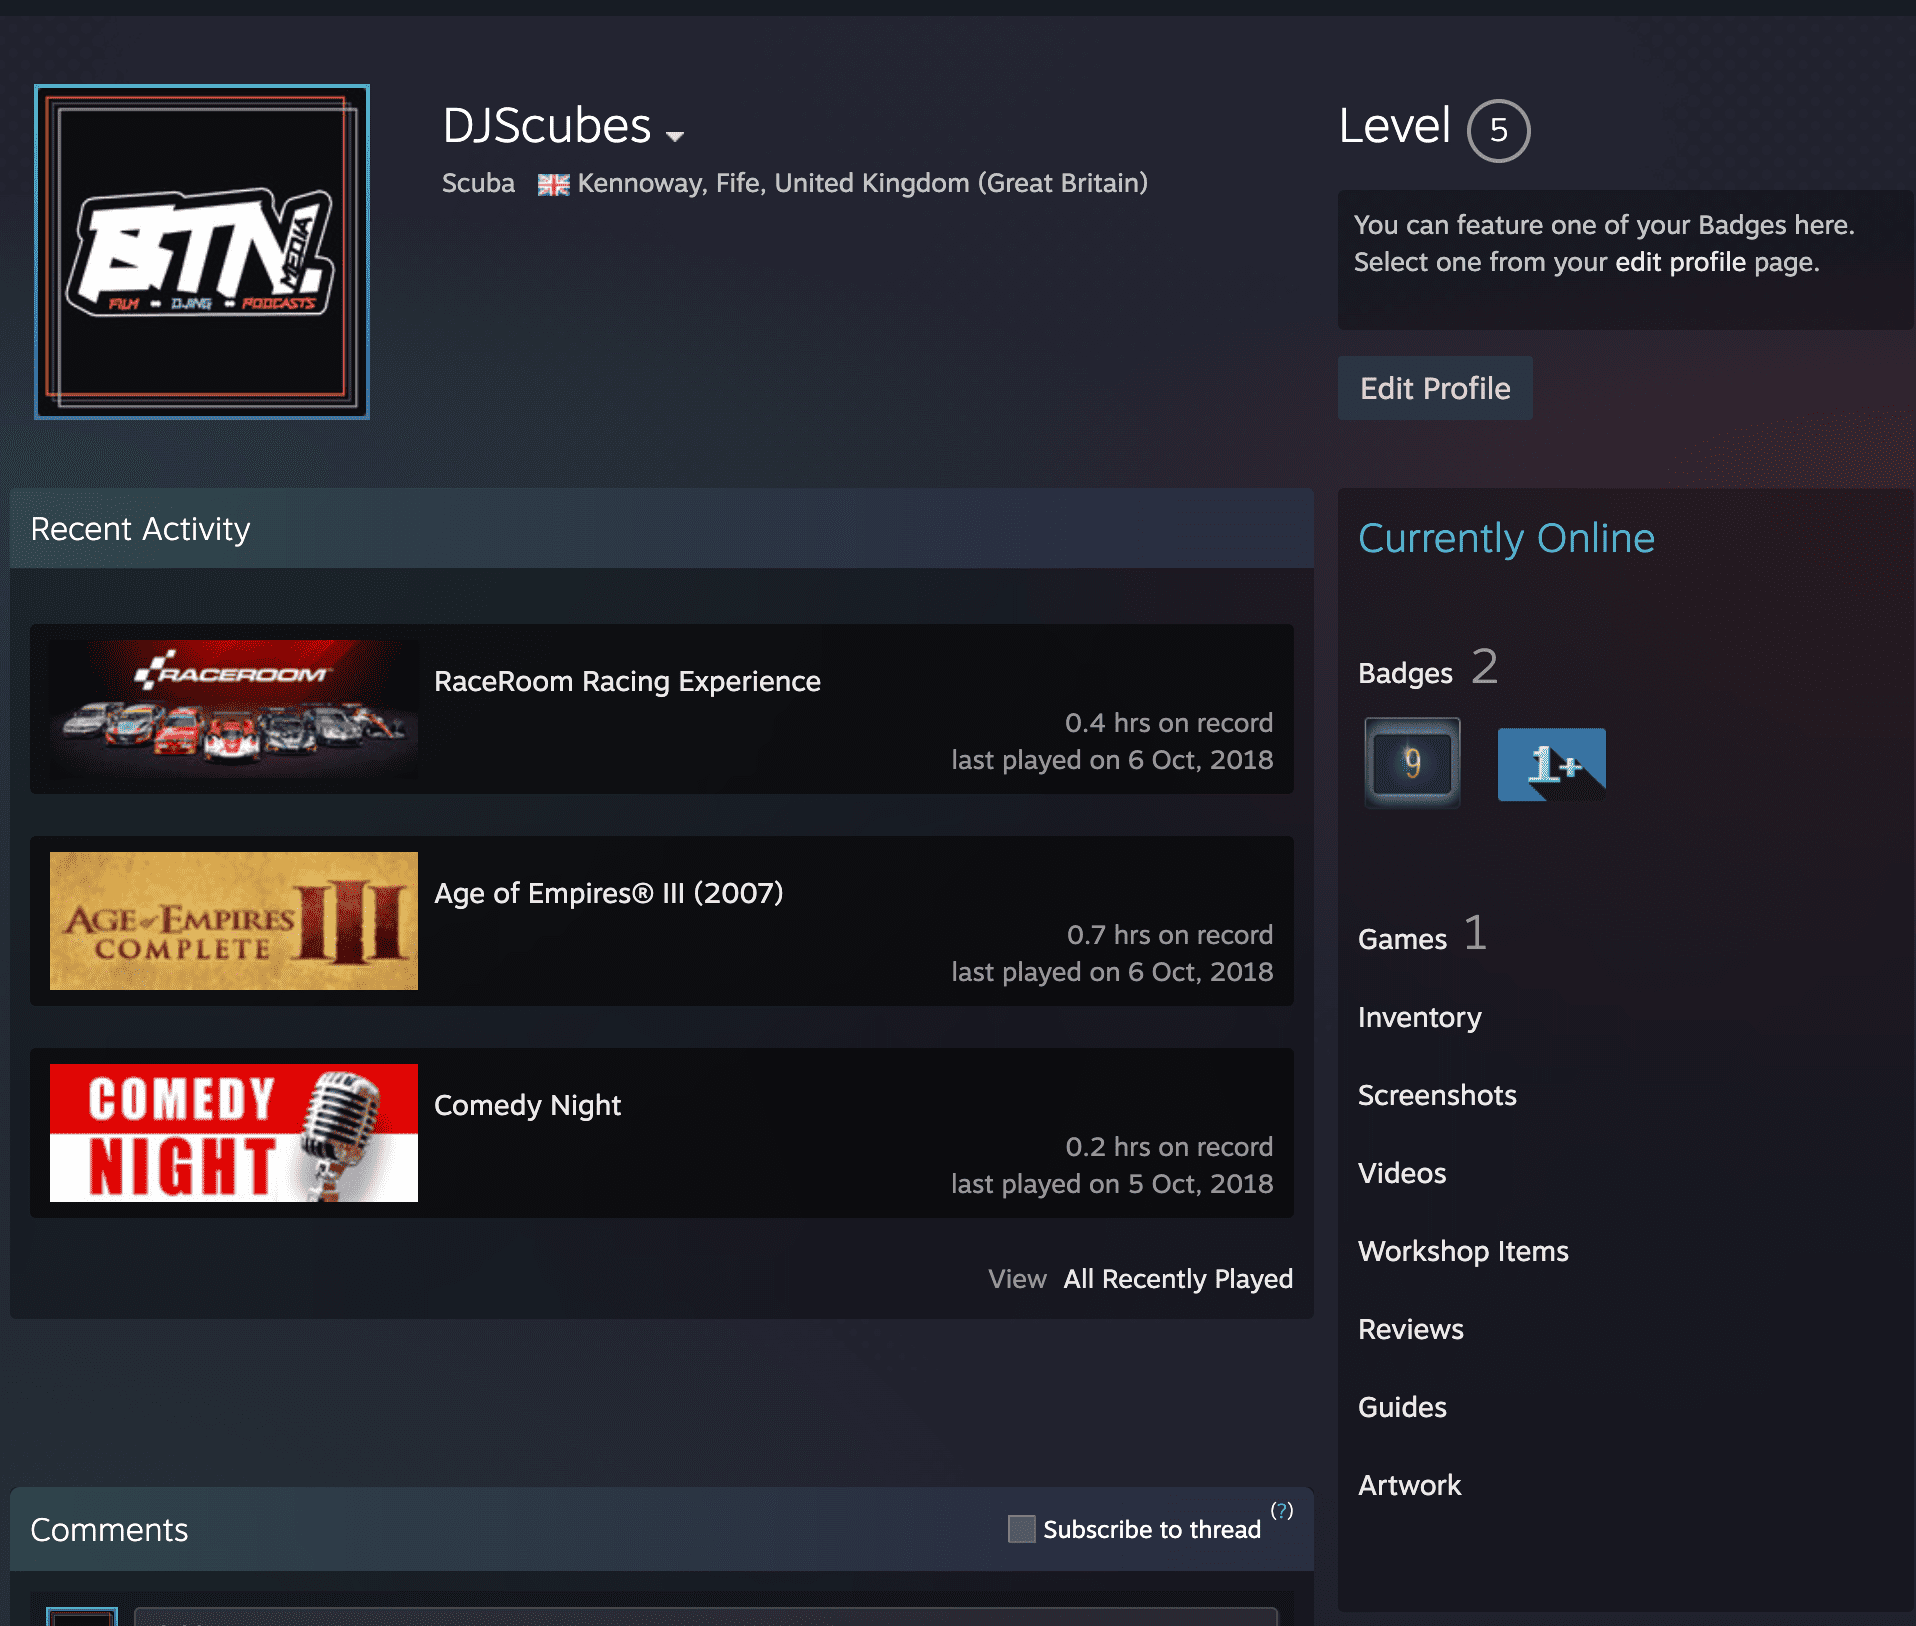Open the Age of Empires III banner
This screenshot has height=1626, width=1916.
(x=234, y=921)
